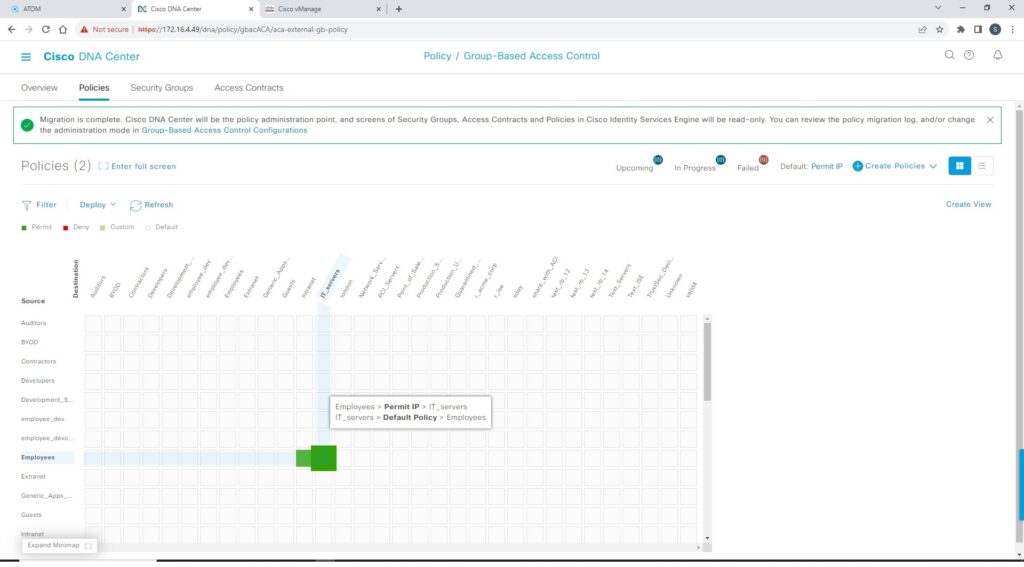Open tab search dropdown chevron

938,8
